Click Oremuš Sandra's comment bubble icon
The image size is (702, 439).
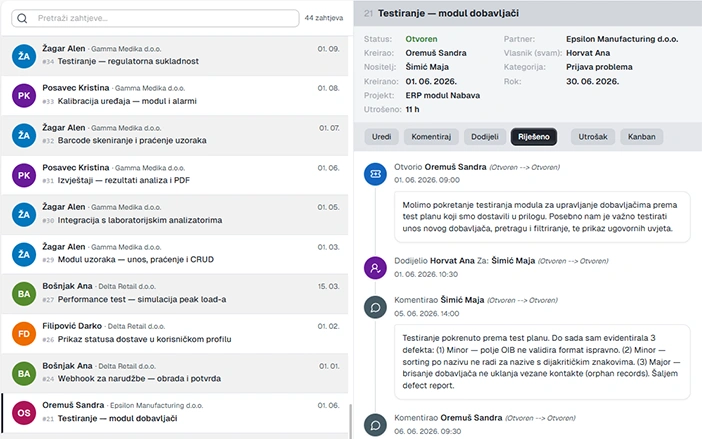point(375,423)
